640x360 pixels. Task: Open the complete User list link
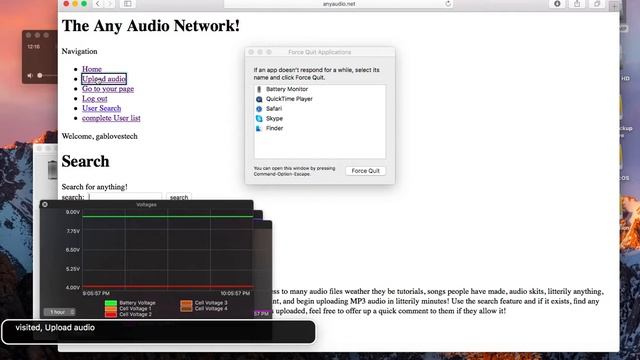[111, 118]
